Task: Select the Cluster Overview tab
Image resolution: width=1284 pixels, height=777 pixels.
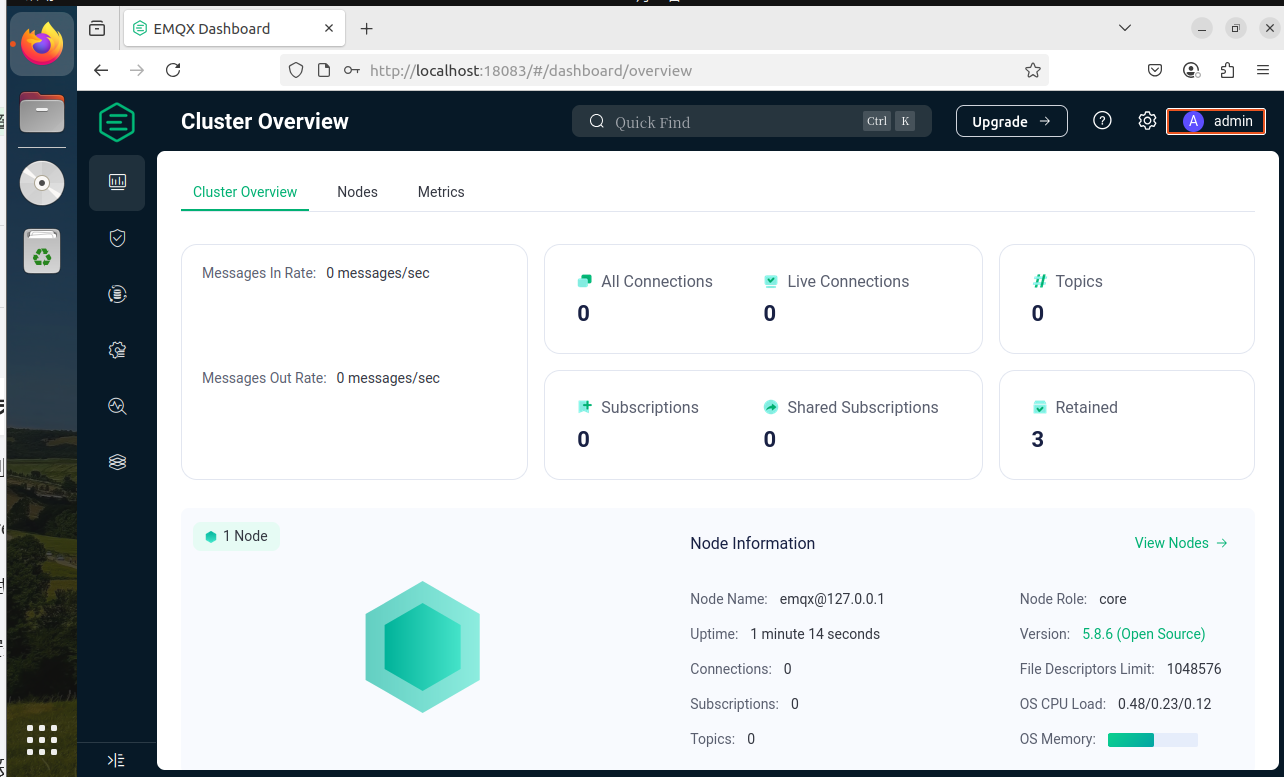Action: [245, 192]
